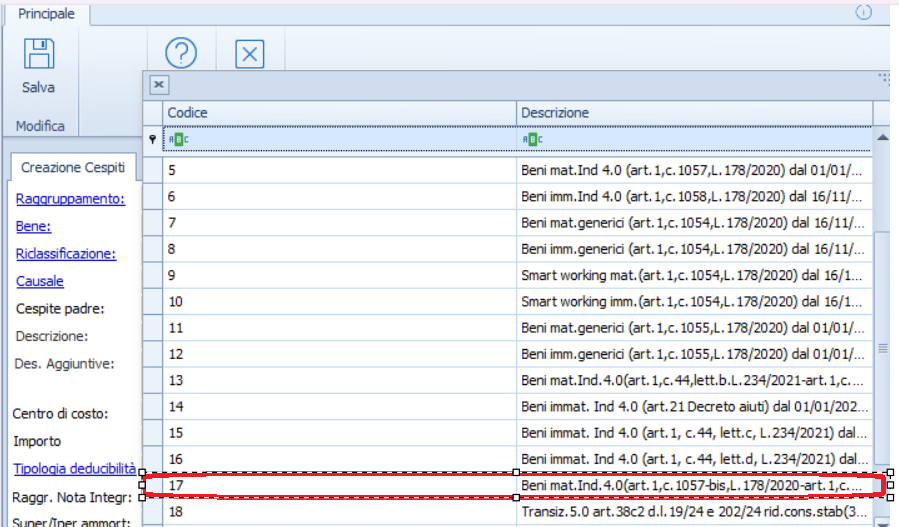The width and height of the screenshot is (899, 527).
Task: Click filter icon in Codice filter cell
Action: pyautogui.click(x=178, y=140)
